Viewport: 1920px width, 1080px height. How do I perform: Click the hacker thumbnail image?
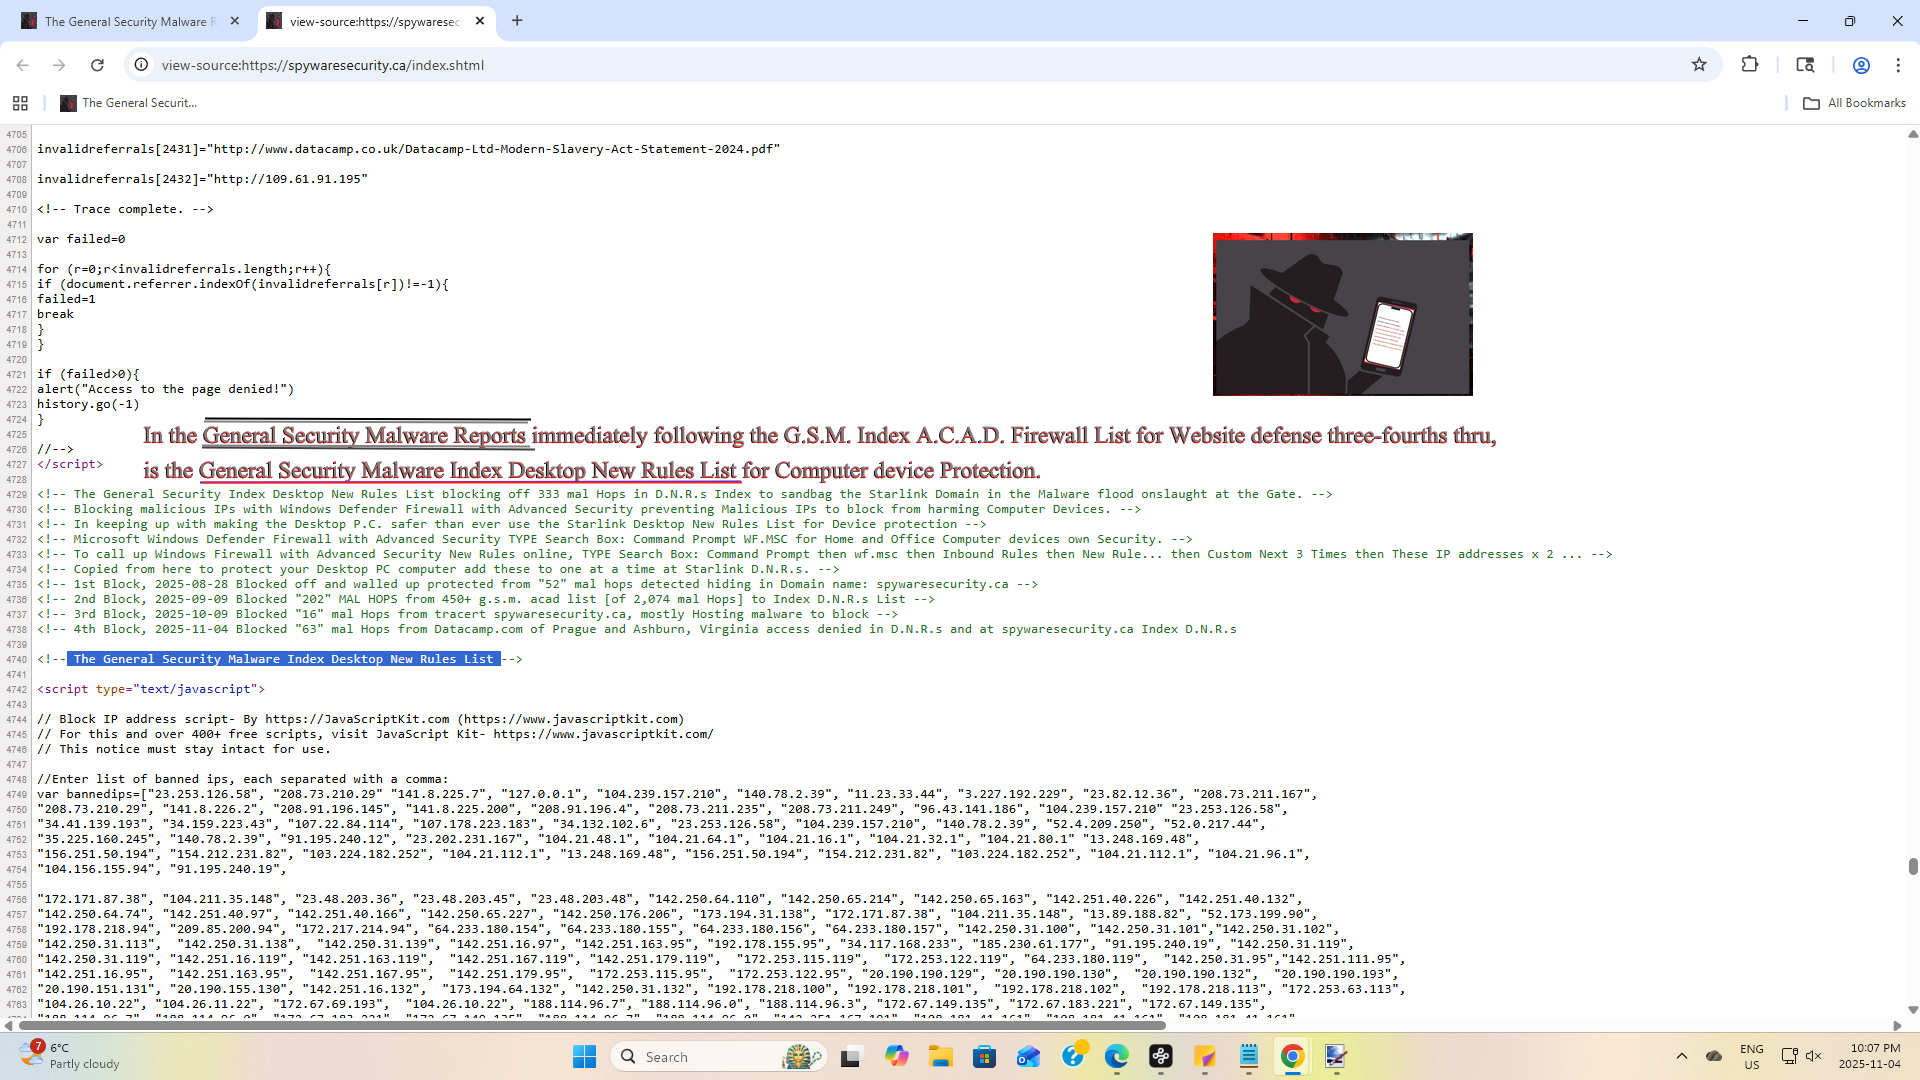point(1342,314)
